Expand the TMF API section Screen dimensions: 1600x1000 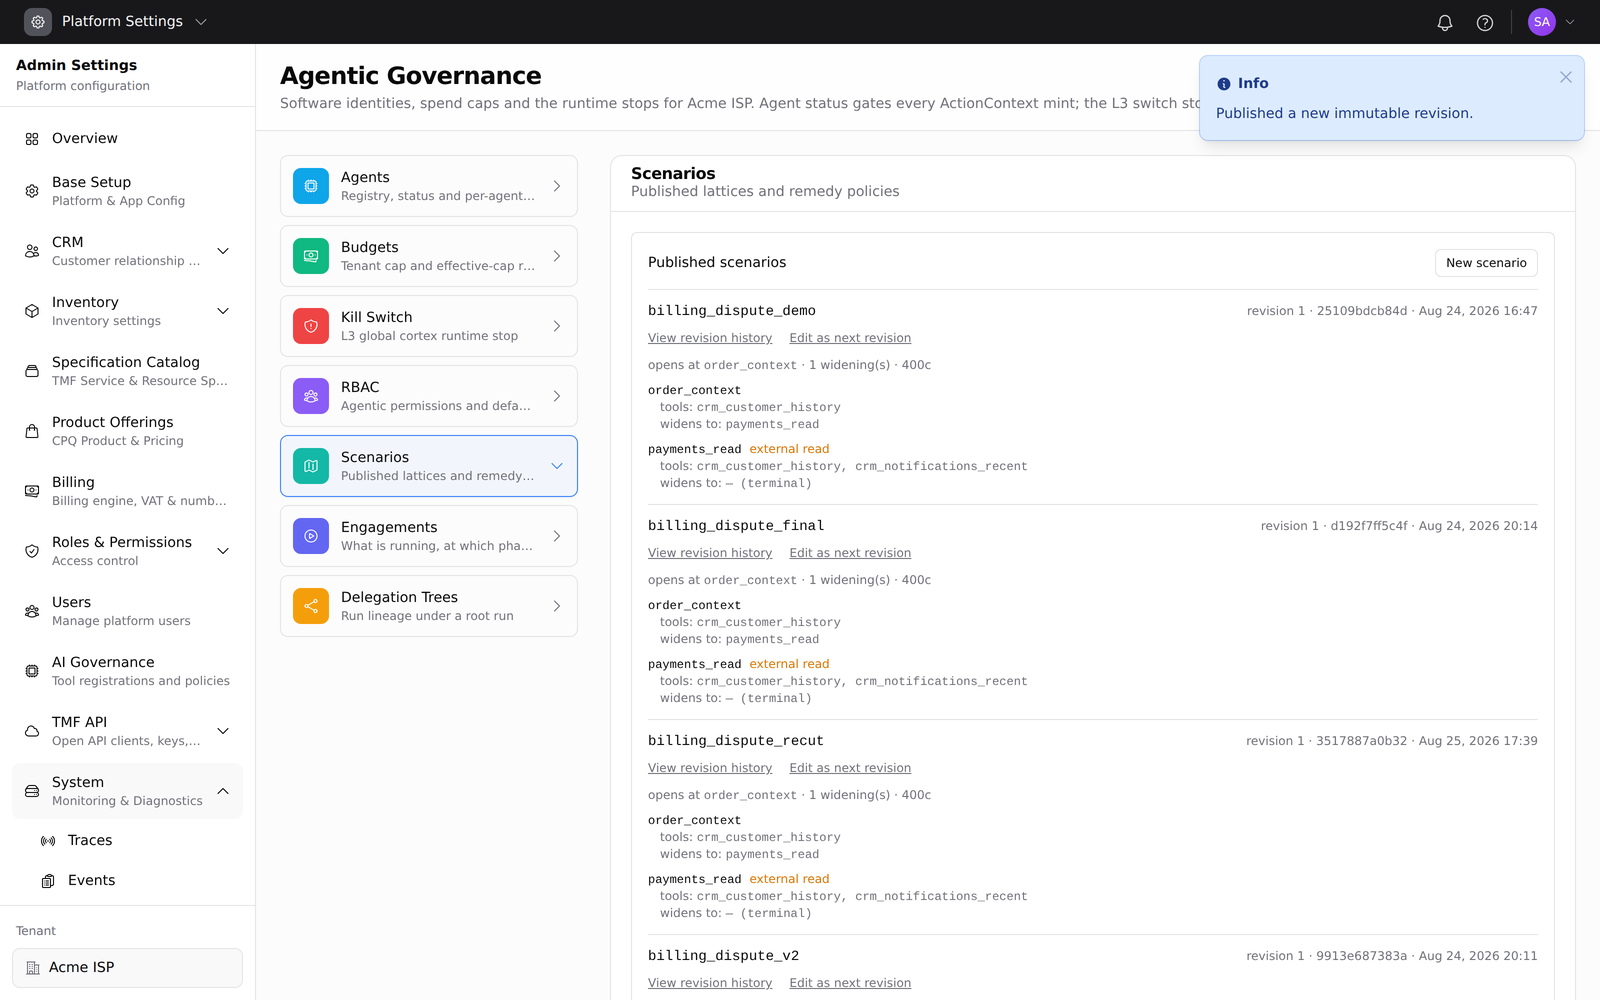[x=223, y=731]
